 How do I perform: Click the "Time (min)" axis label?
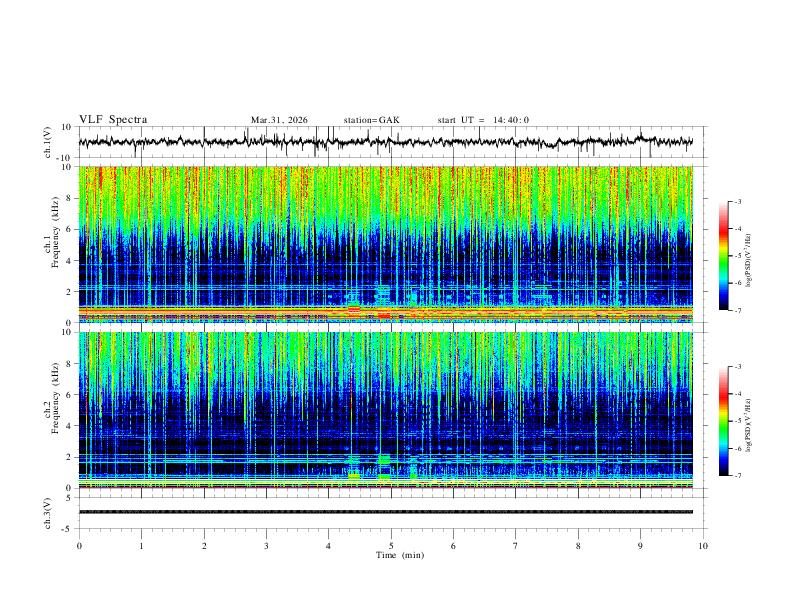[400, 555]
